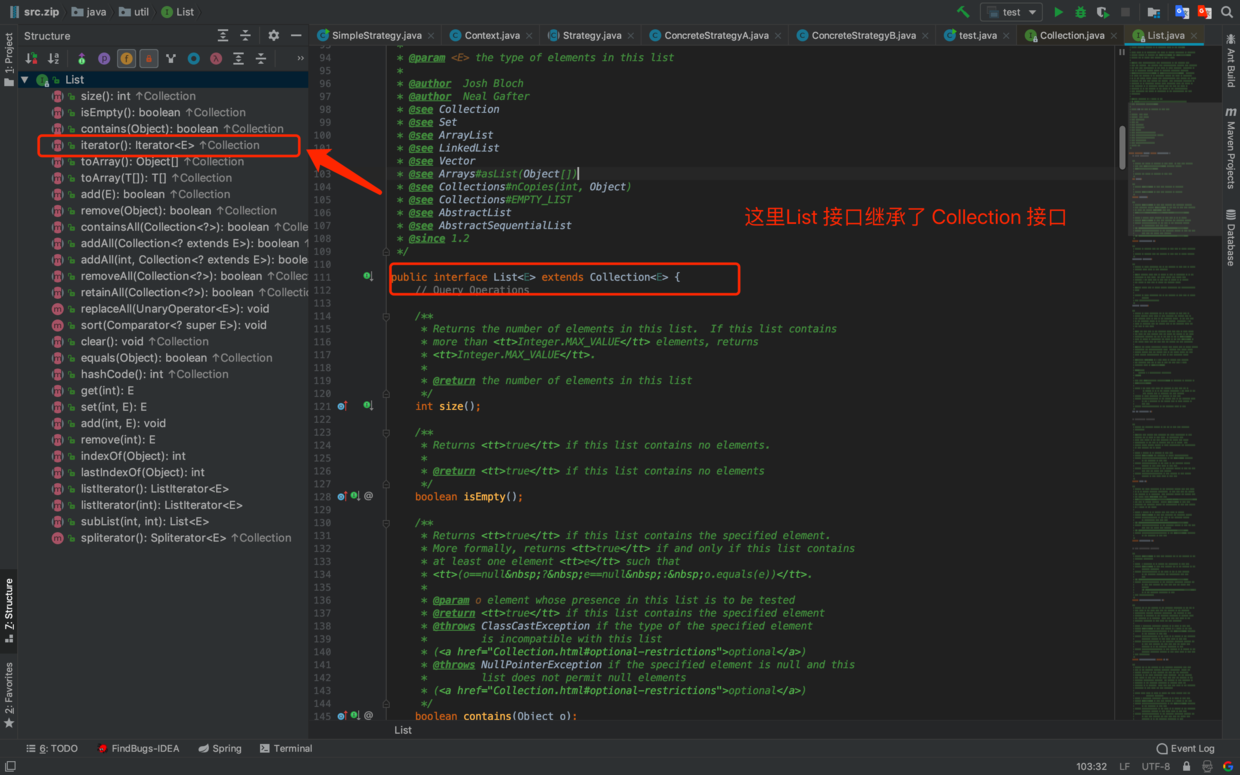Screen dimensions: 1240x775
Task: Toggle Show non-public members lock filter
Action: (149, 59)
